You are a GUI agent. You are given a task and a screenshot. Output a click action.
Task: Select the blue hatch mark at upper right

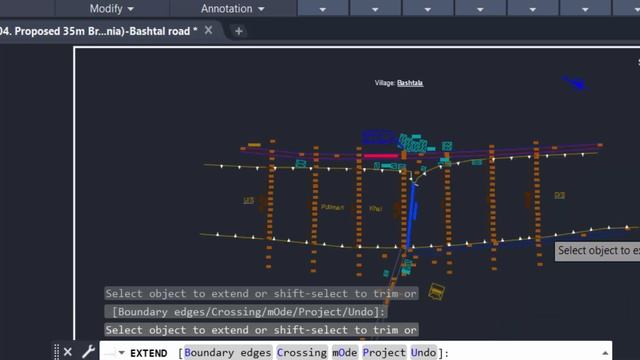(575, 82)
